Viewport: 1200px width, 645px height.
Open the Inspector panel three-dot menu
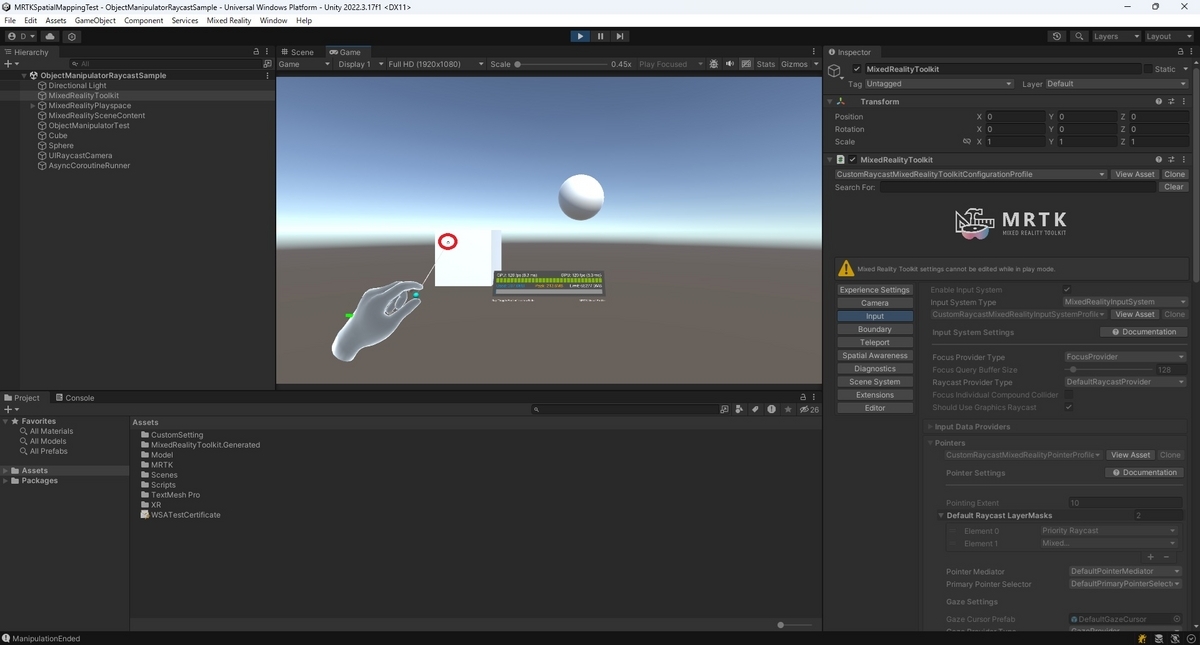[x=1189, y=52]
